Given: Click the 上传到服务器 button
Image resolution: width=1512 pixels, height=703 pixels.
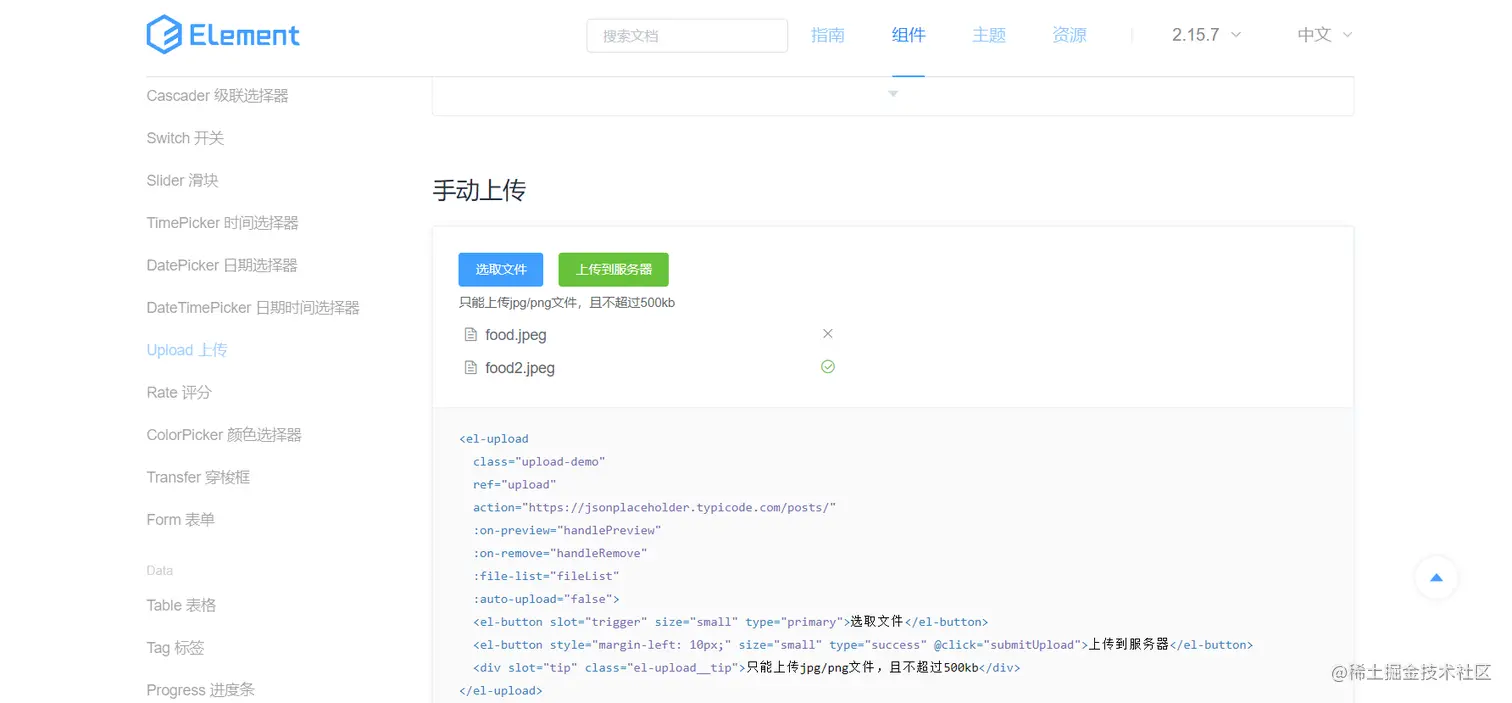Looking at the screenshot, I should pos(614,270).
